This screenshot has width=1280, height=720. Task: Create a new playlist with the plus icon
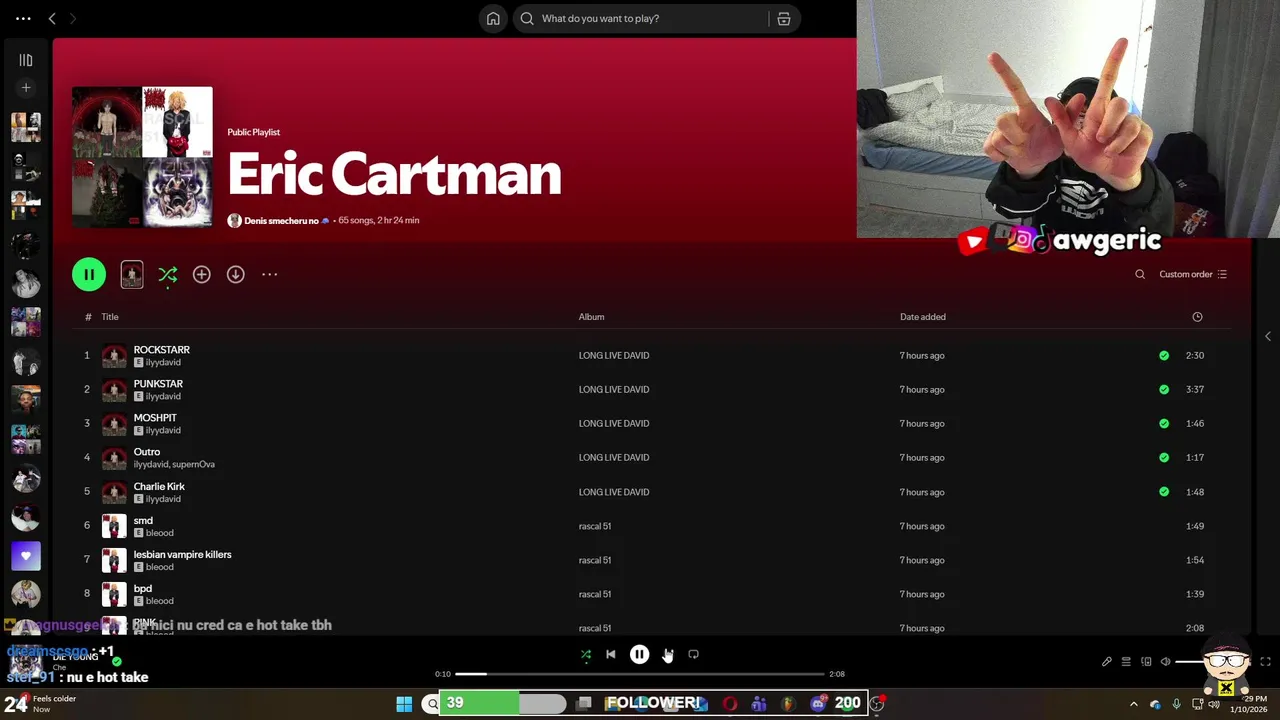(26, 88)
